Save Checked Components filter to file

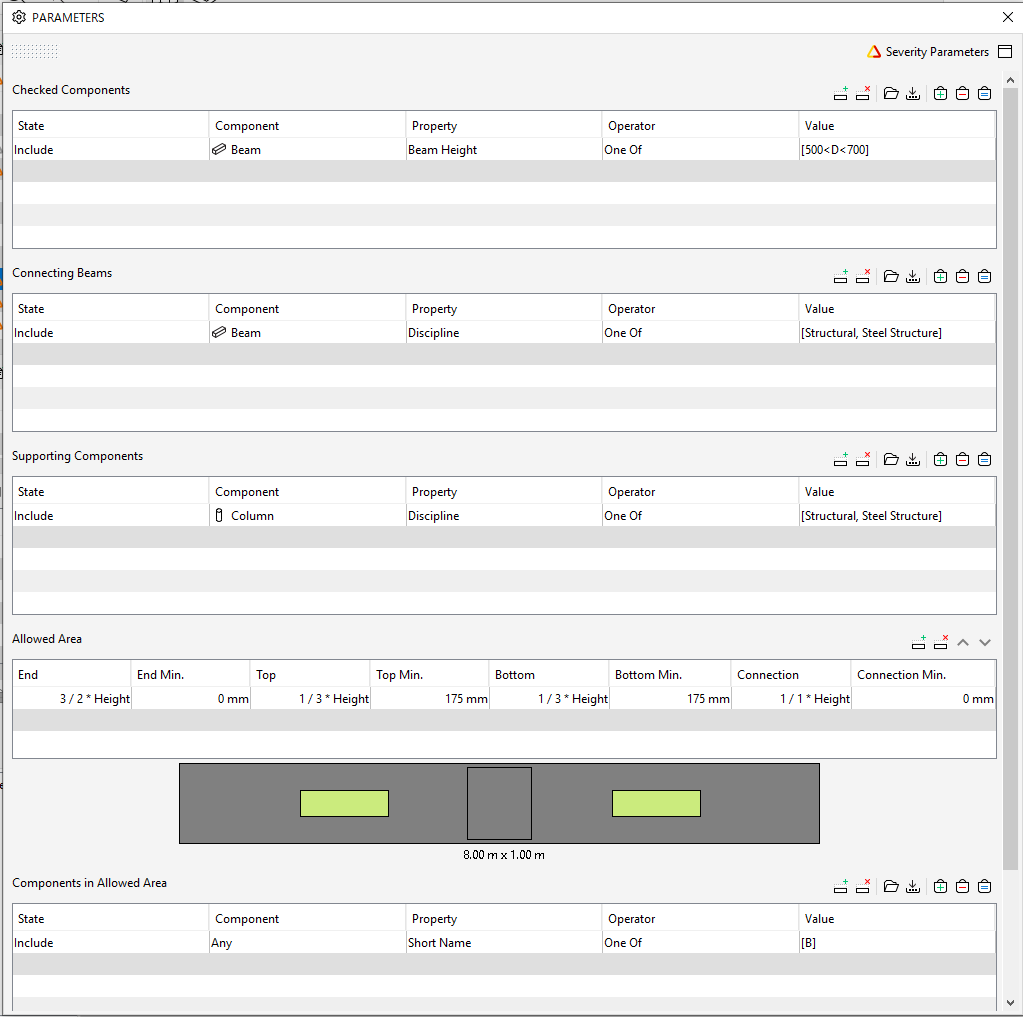(913, 93)
